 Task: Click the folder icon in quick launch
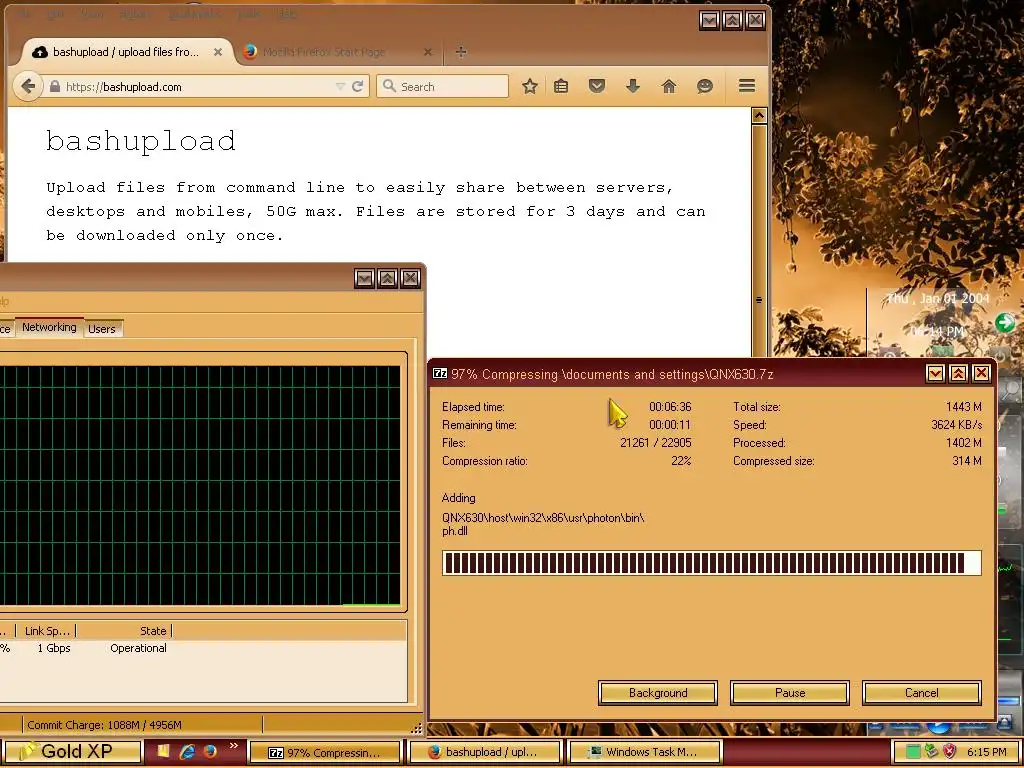(x=164, y=752)
